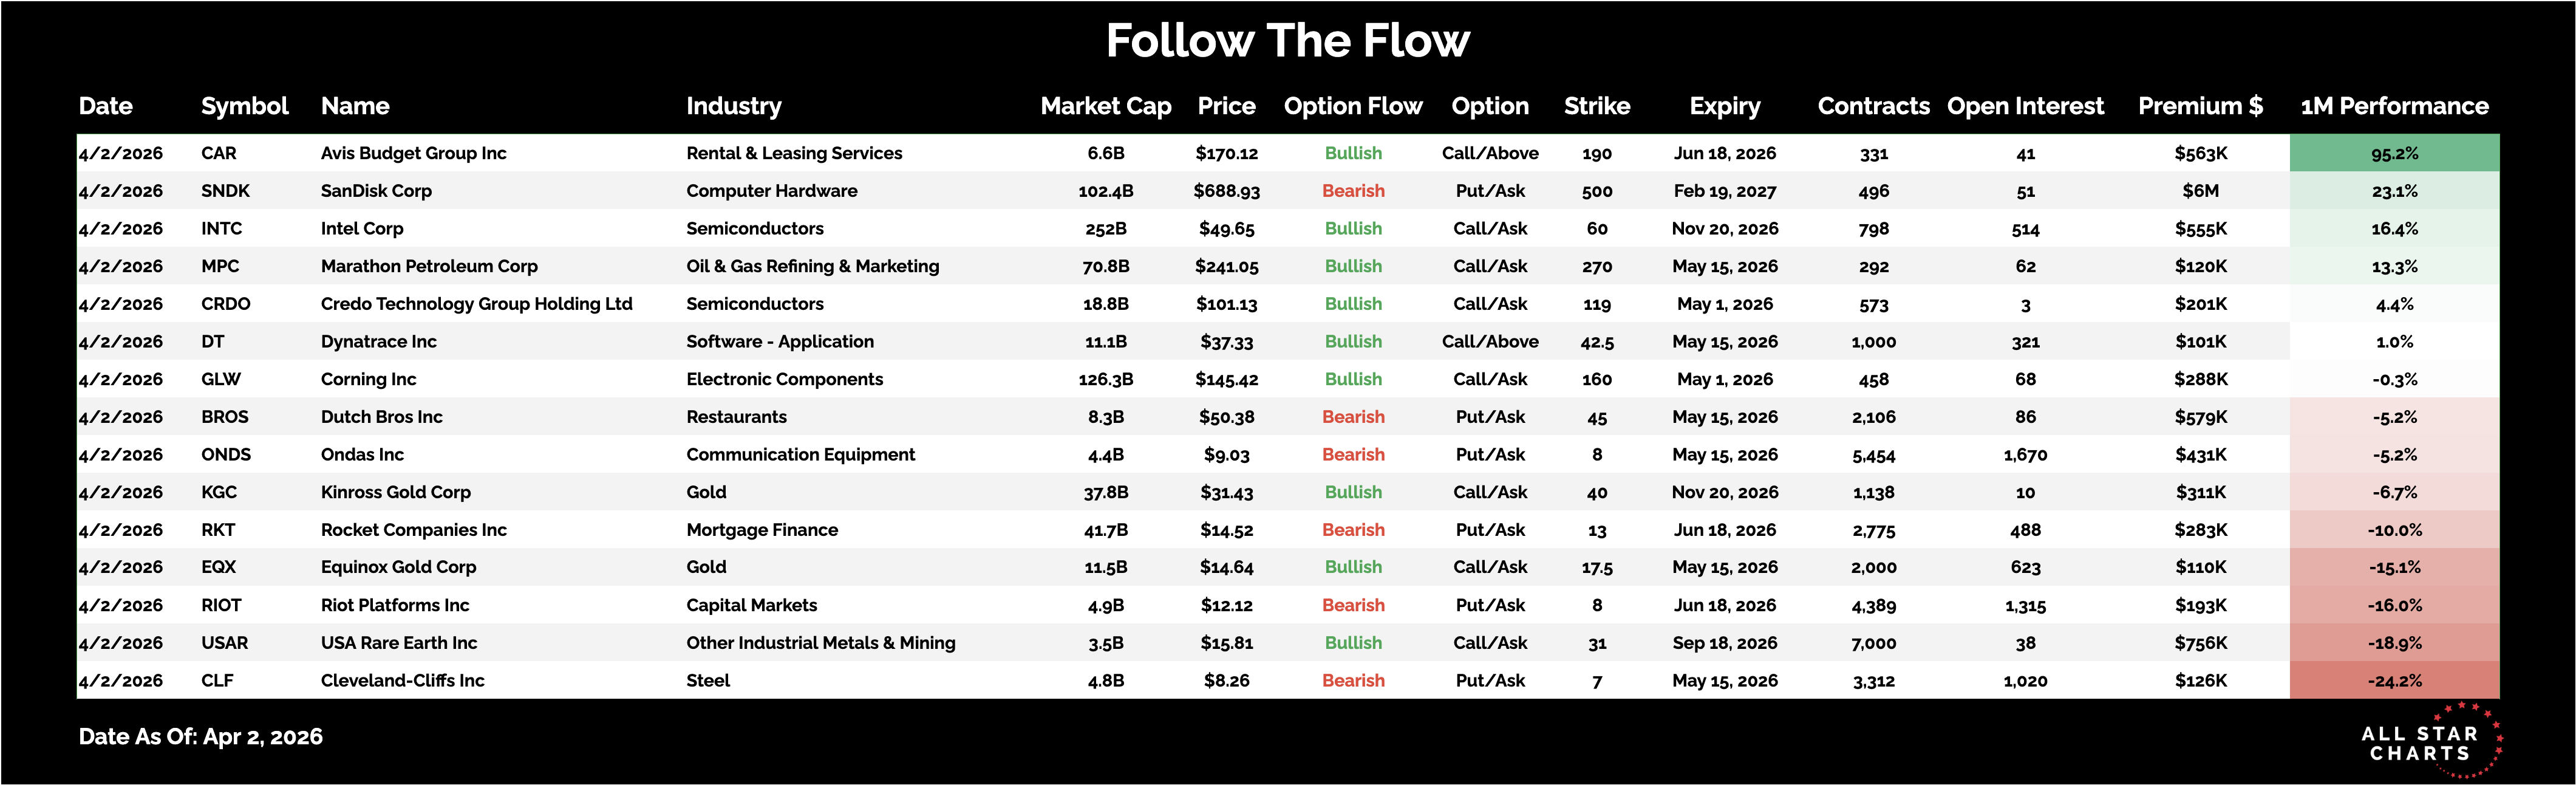Click the Avis 95.2% performance cell
This screenshot has width=2576, height=785.
2394,153
